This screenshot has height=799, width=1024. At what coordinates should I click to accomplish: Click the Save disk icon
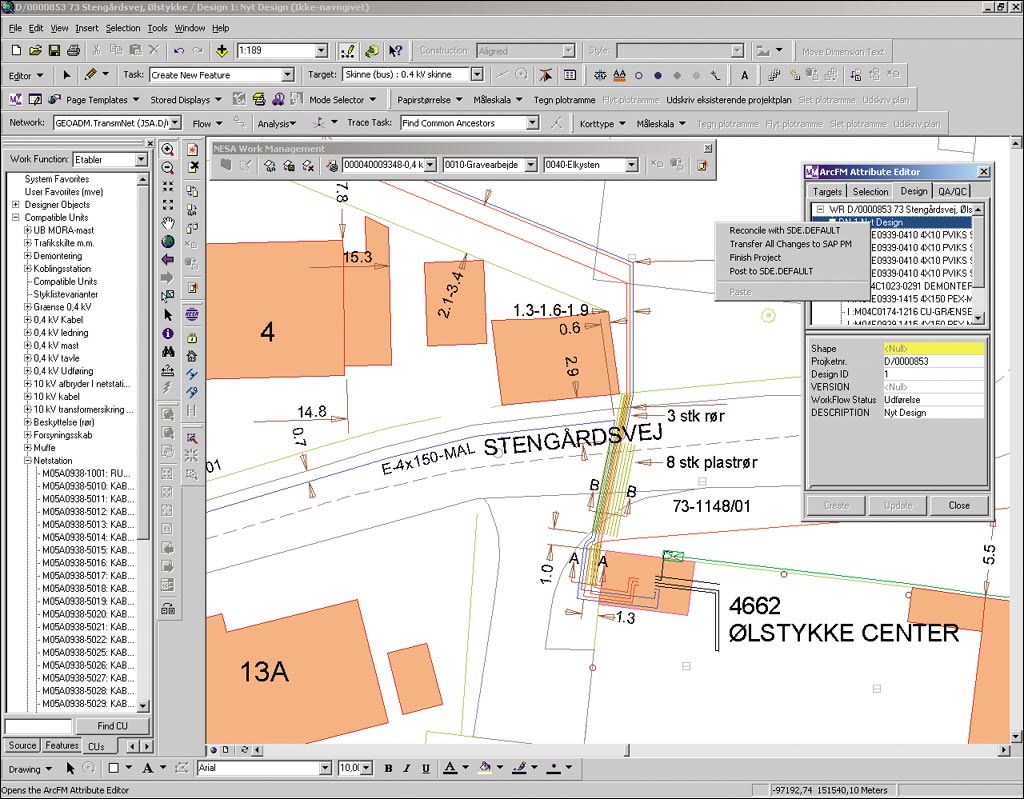click(x=55, y=51)
